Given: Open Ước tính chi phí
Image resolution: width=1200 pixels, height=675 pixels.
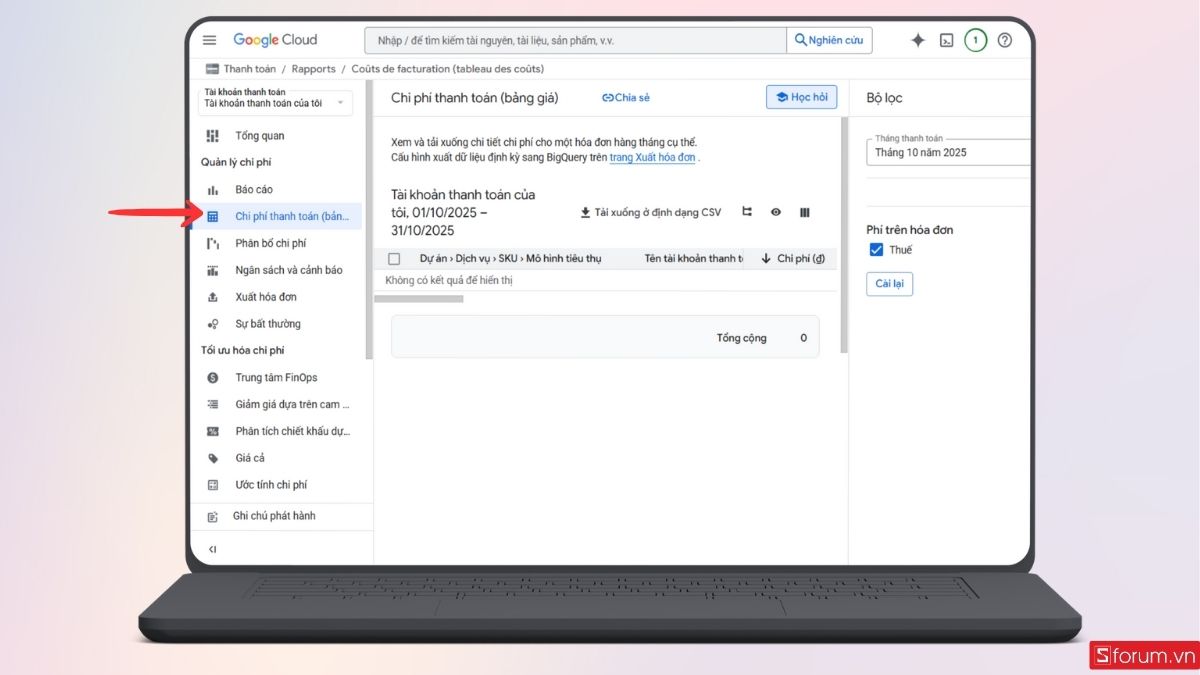Looking at the screenshot, I should click(x=271, y=485).
